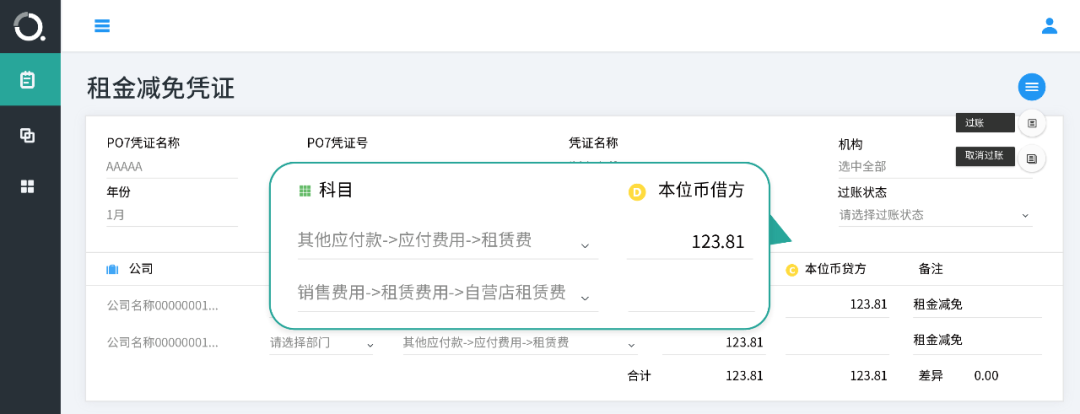Click the hamburger menu icon in top bar
The height and width of the screenshot is (414, 1080).
102,26
